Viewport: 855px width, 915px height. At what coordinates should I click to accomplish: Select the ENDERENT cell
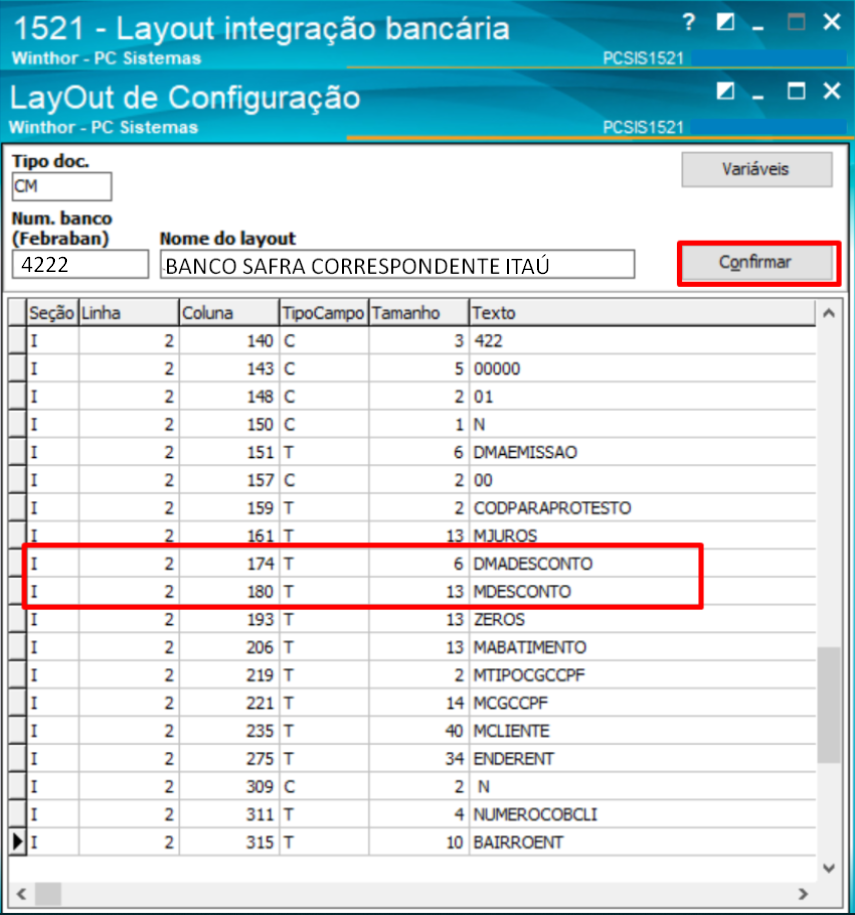click(x=642, y=759)
